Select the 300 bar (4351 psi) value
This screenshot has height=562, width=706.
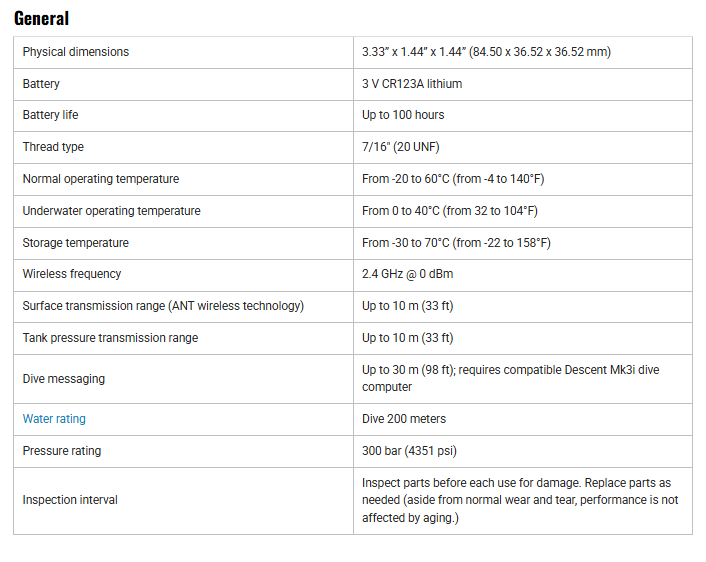click(x=410, y=451)
